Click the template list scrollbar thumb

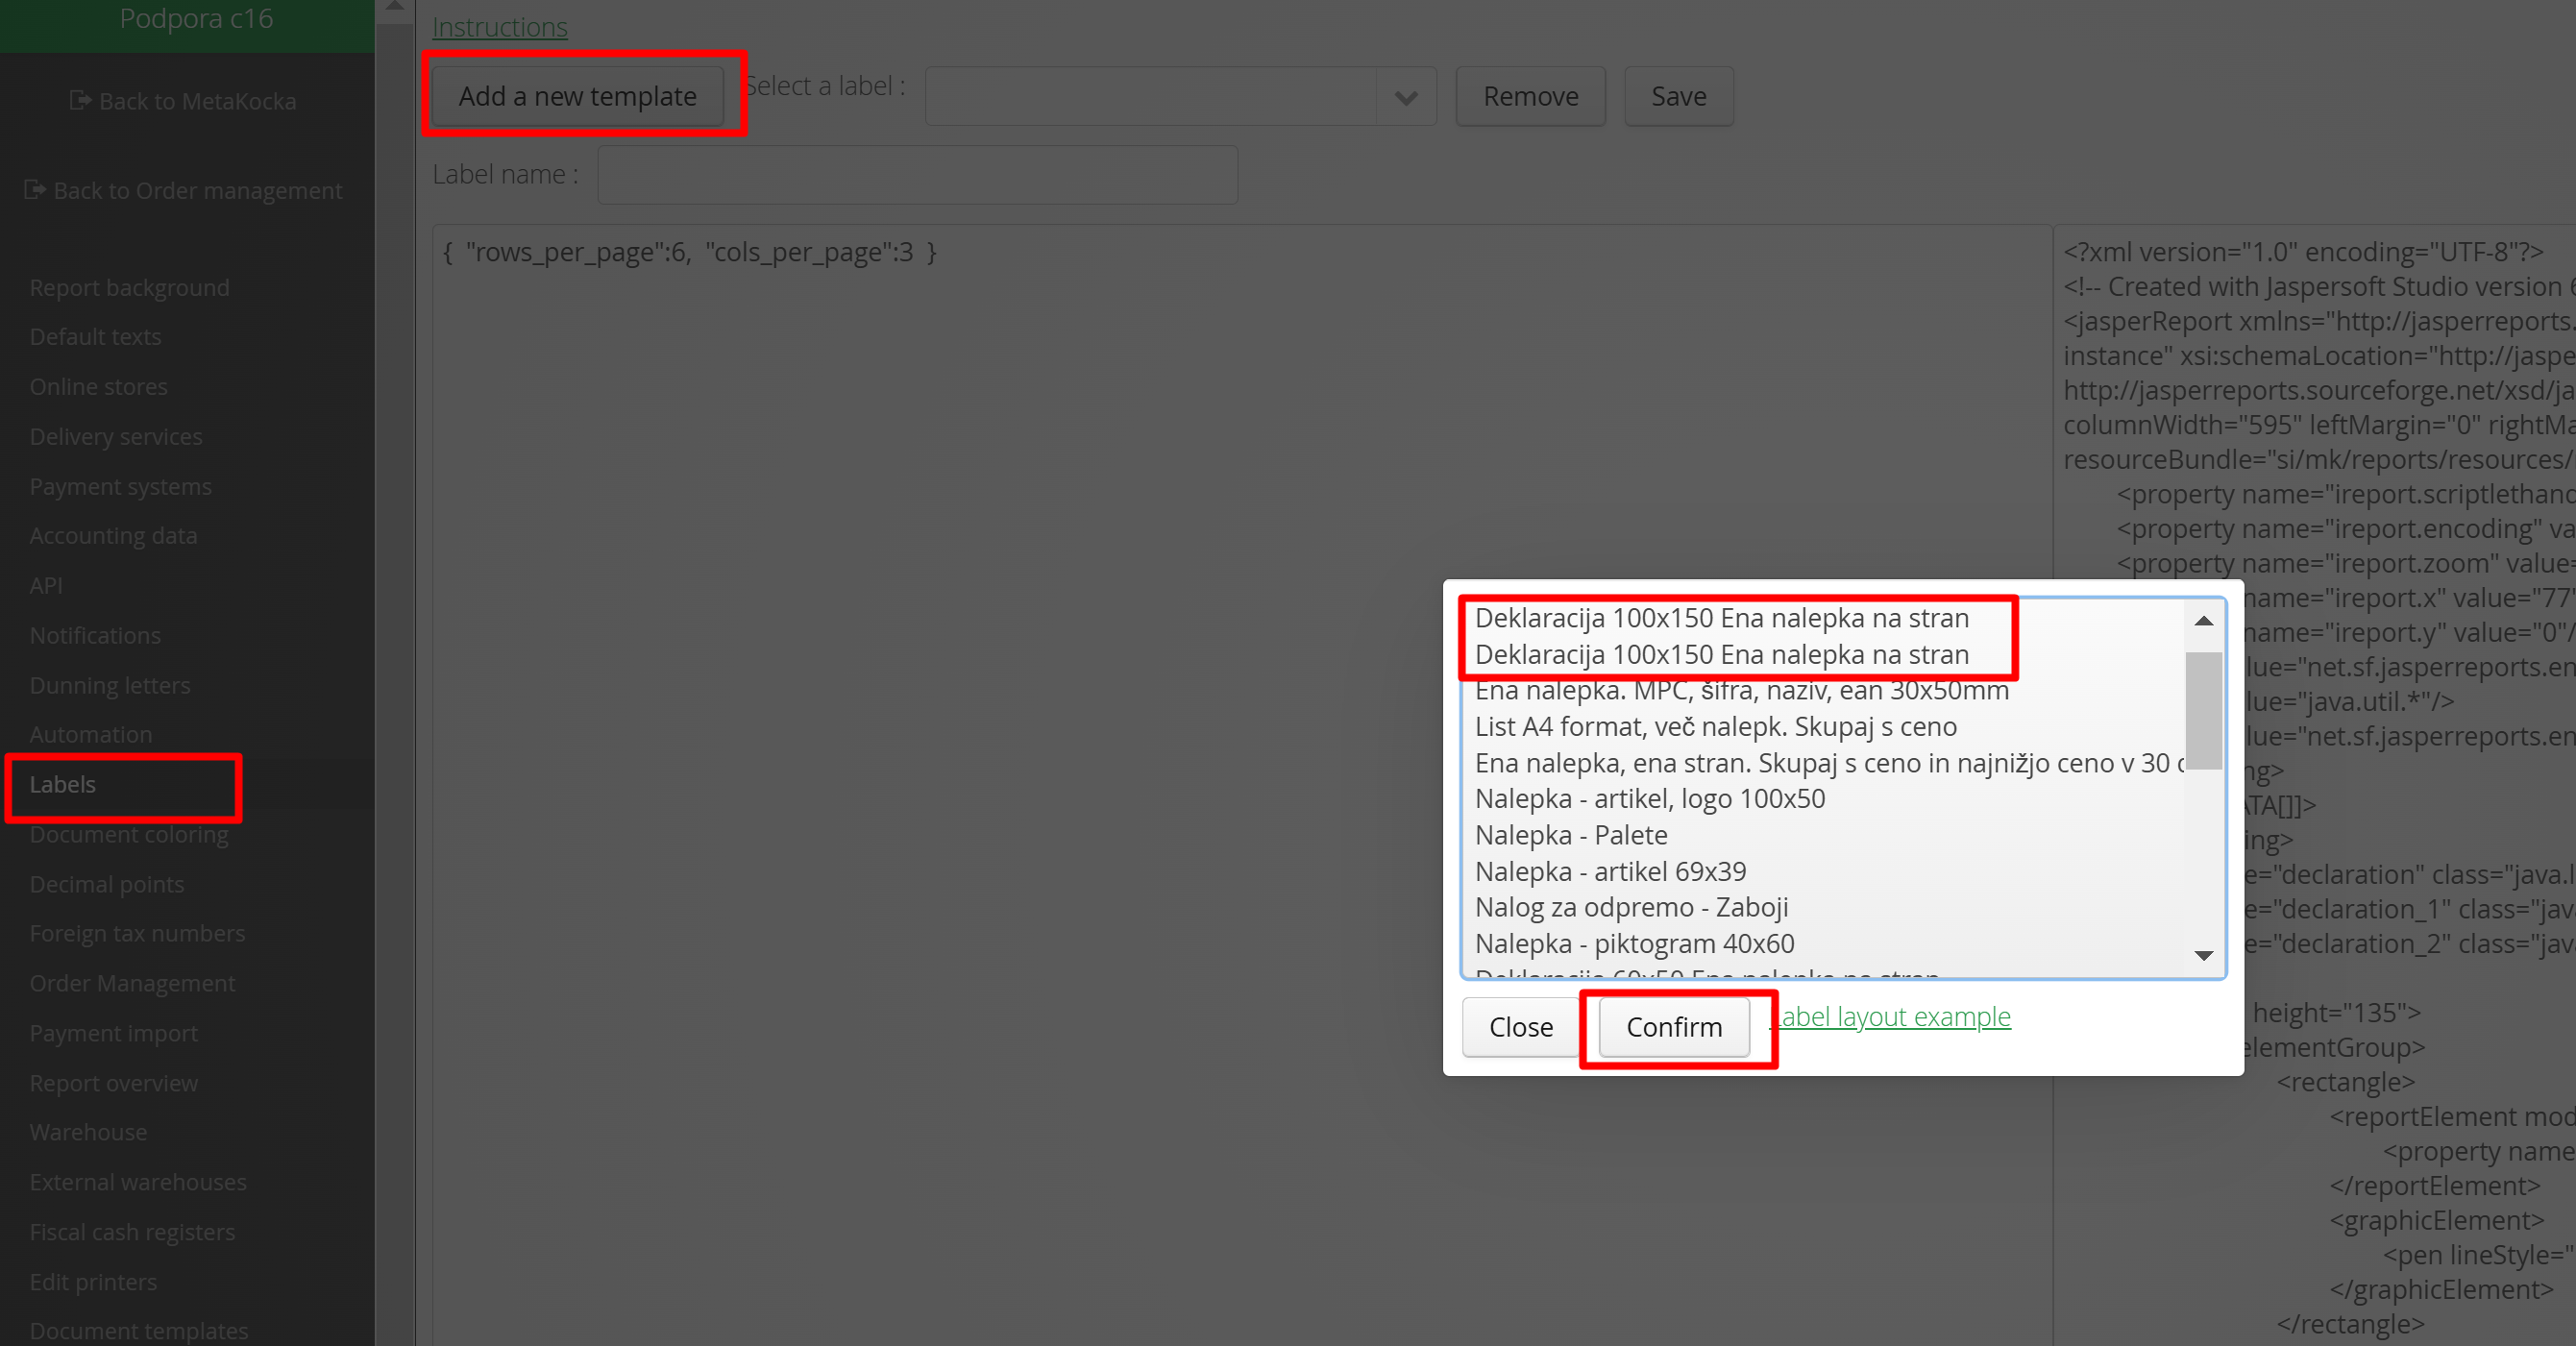[2203, 710]
